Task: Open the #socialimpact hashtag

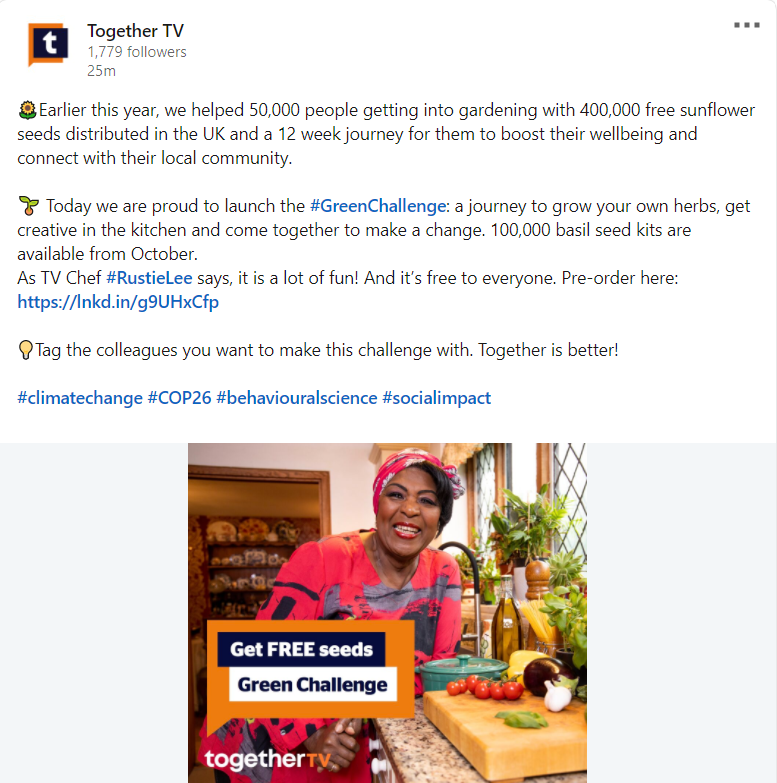Action: pyautogui.click(x=436, y=398)
